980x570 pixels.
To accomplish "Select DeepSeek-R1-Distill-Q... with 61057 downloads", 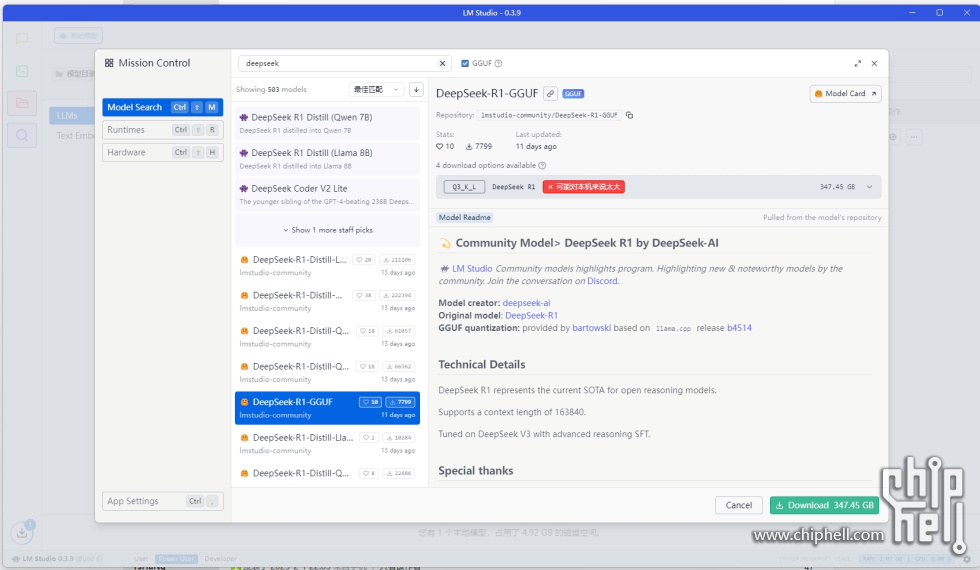I will pyautogui.click(x=328, y=337).
